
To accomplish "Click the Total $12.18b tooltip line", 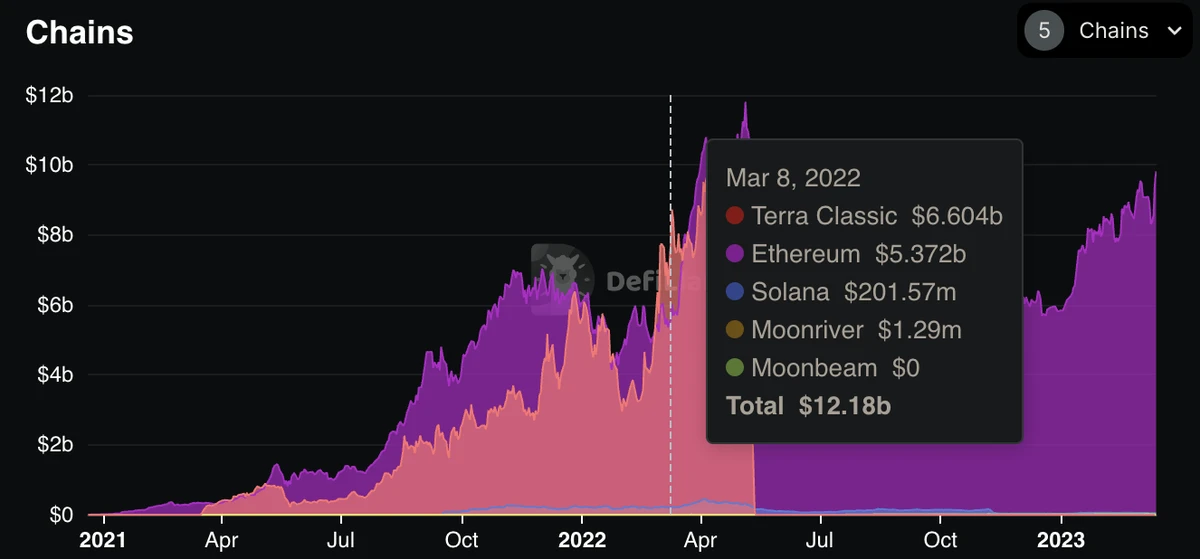I will [808, 406].
